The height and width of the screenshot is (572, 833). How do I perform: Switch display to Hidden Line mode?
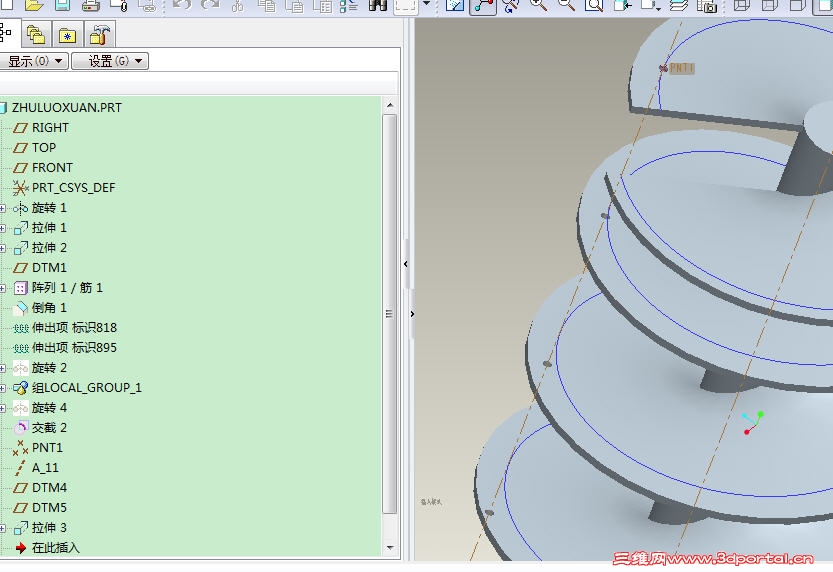[x=770, y=5]
